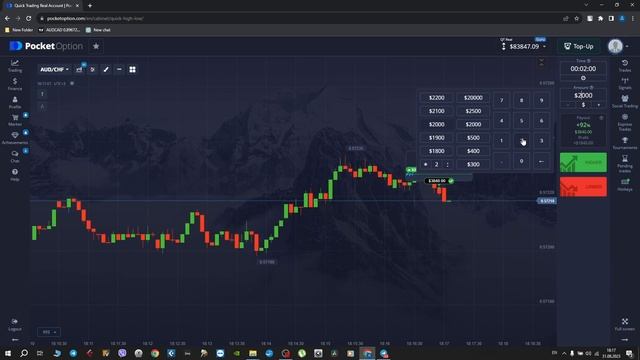Select the $2200 preset amount
Image resolution: width=640 pixels, height=360 pixels.
(436, 98)
